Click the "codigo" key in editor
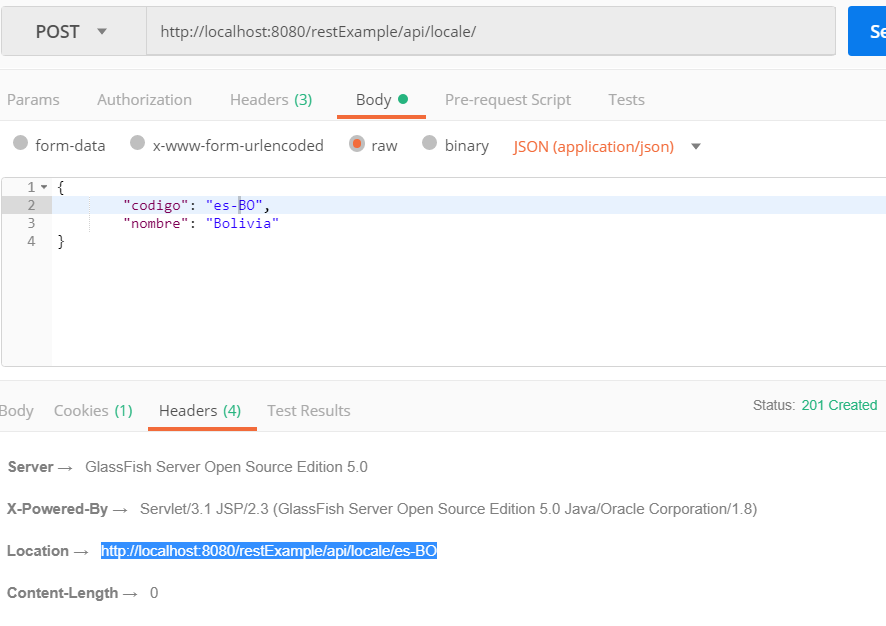 [x=155, y=205]
